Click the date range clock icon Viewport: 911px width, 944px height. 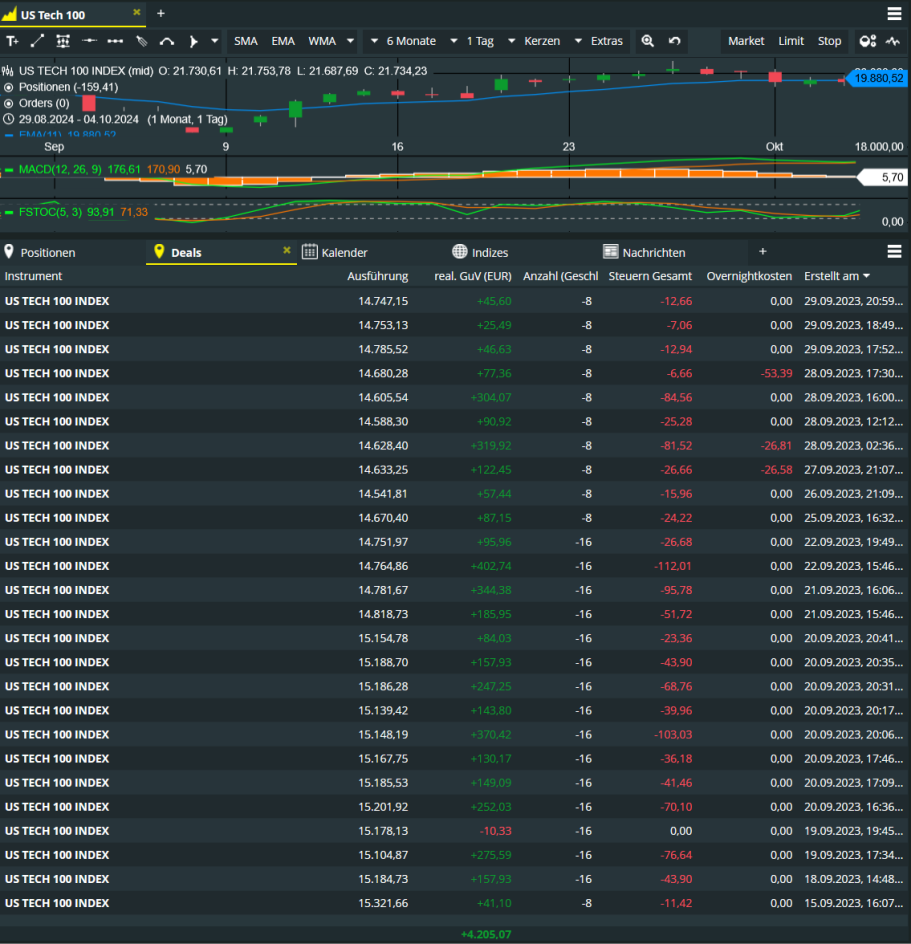coord(8,119)
